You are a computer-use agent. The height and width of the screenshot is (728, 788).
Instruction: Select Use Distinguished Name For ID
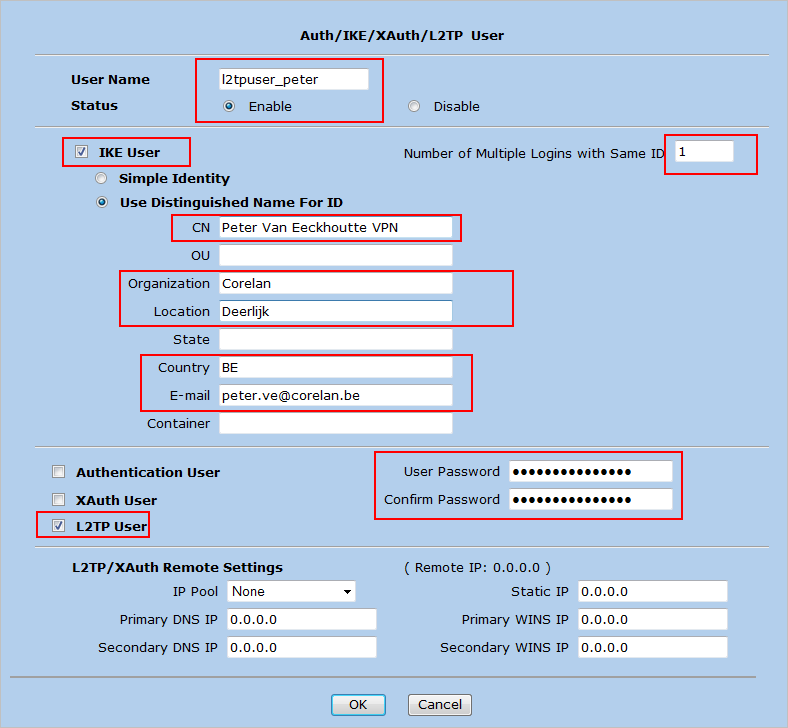(101, 202)
